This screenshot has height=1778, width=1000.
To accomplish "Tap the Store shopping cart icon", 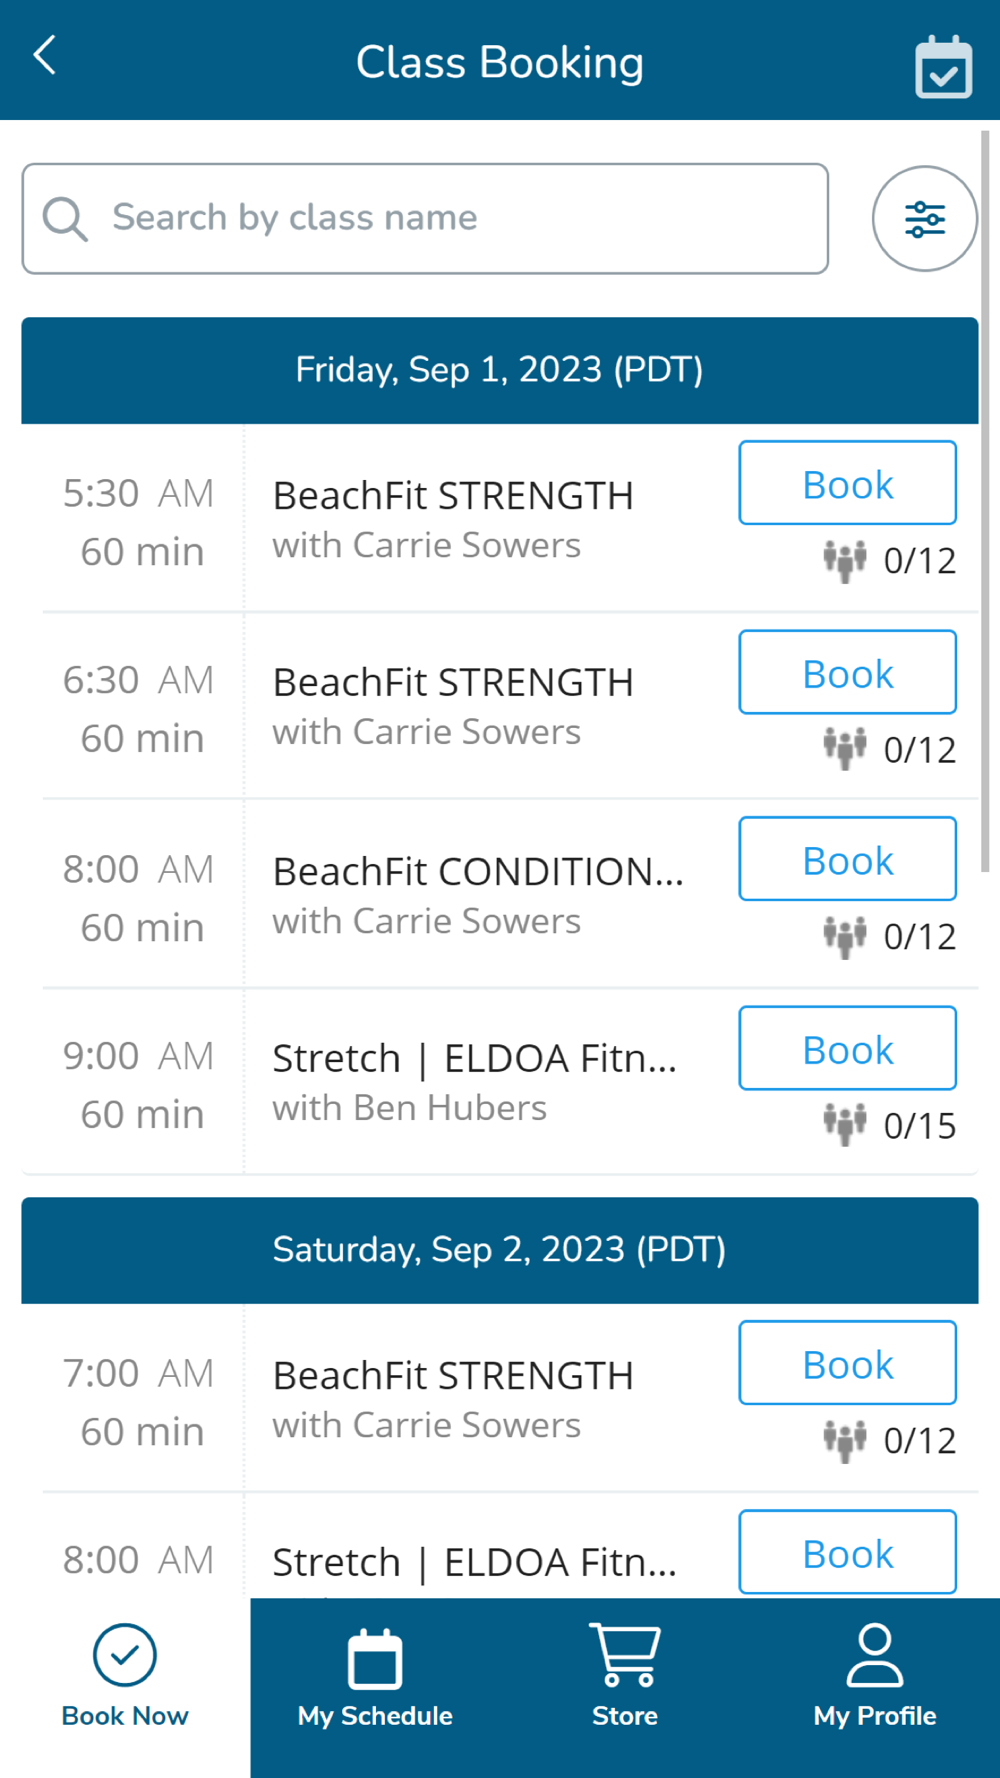I will (625, 1655).
